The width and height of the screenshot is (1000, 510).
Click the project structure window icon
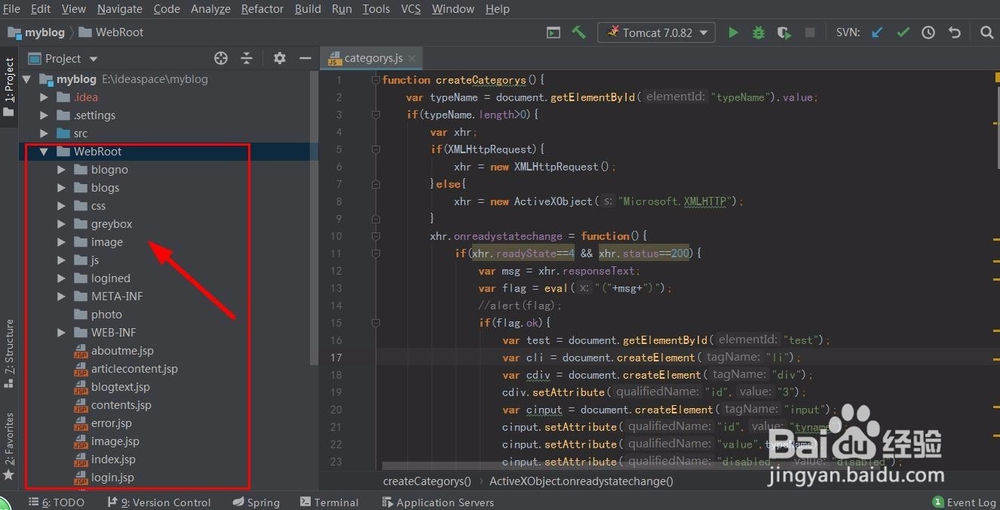(554, 33)
